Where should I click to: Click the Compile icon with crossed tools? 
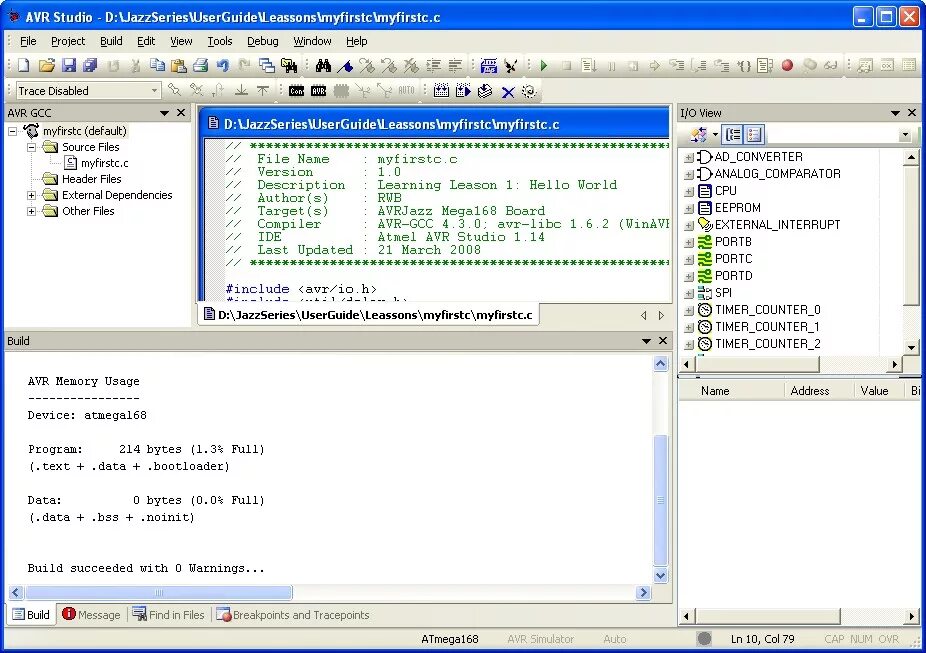point(511,66)
